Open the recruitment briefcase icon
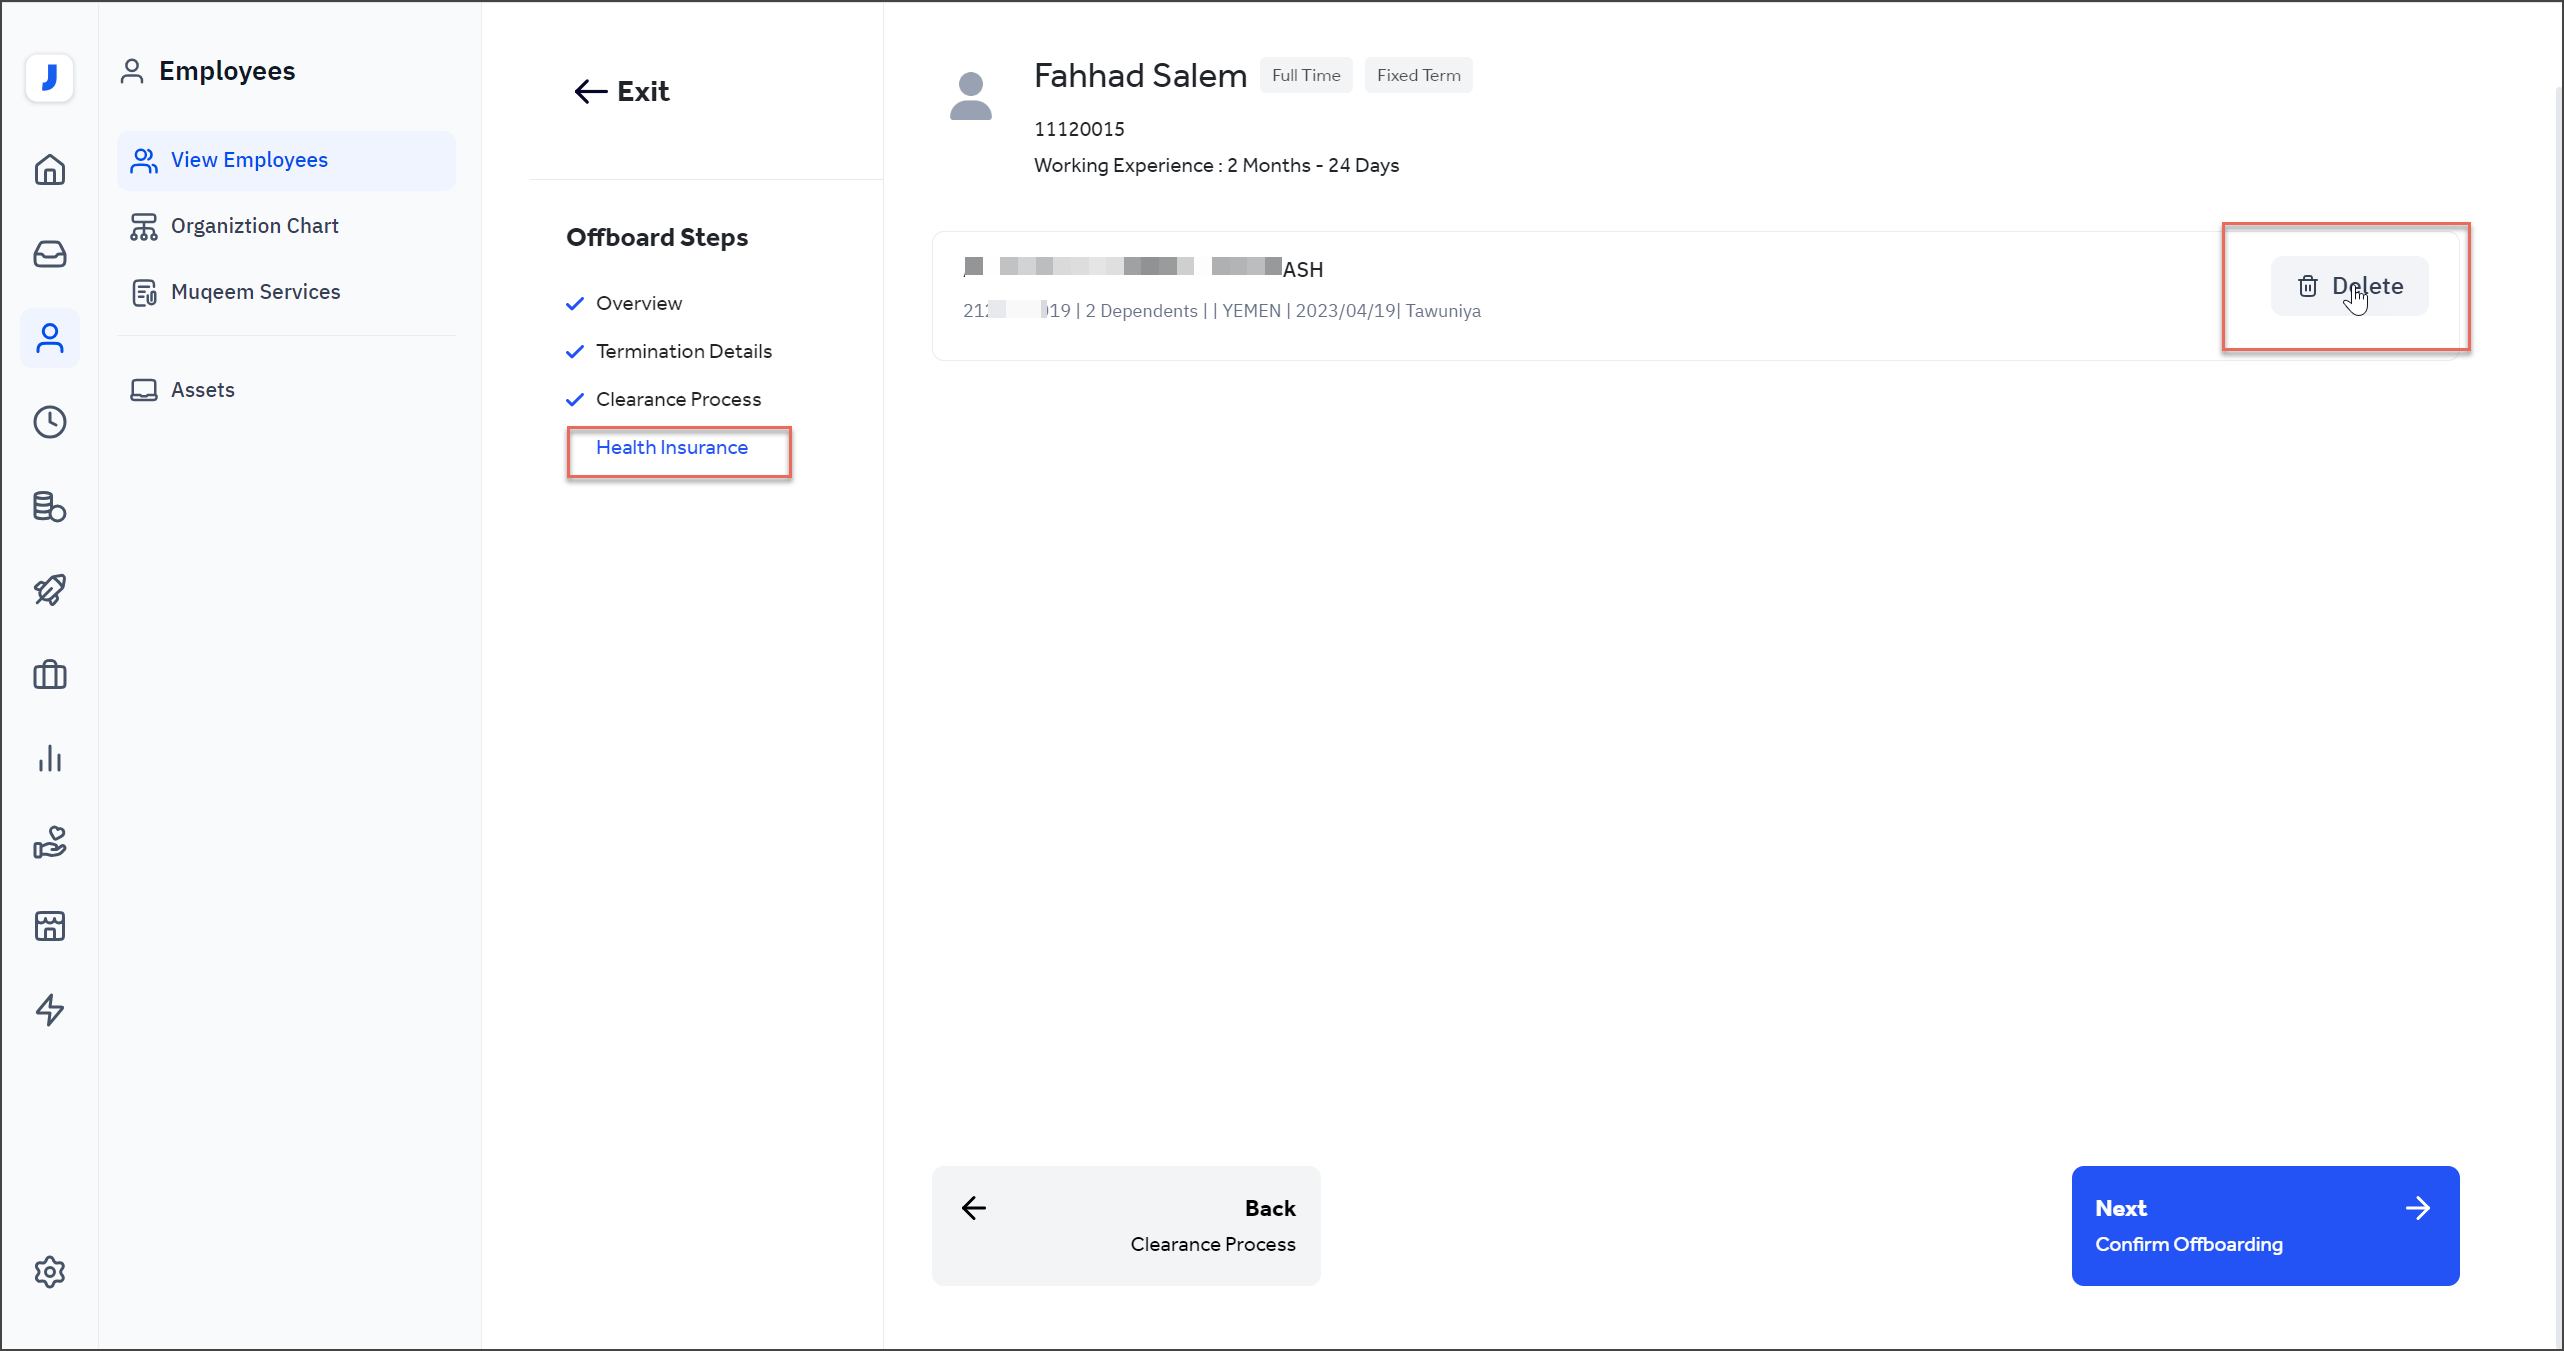The width and height of the screenshot is (2564, 1351). (x=49, y=675)
